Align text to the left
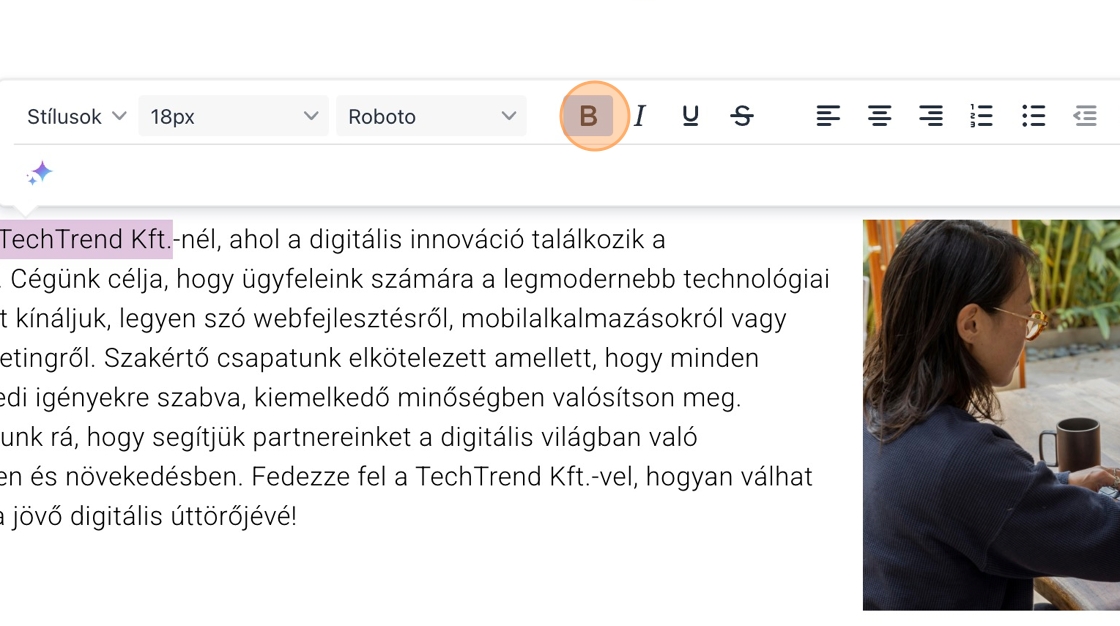This screenshot has height=626, width=1120. click(x=828, y=116)
